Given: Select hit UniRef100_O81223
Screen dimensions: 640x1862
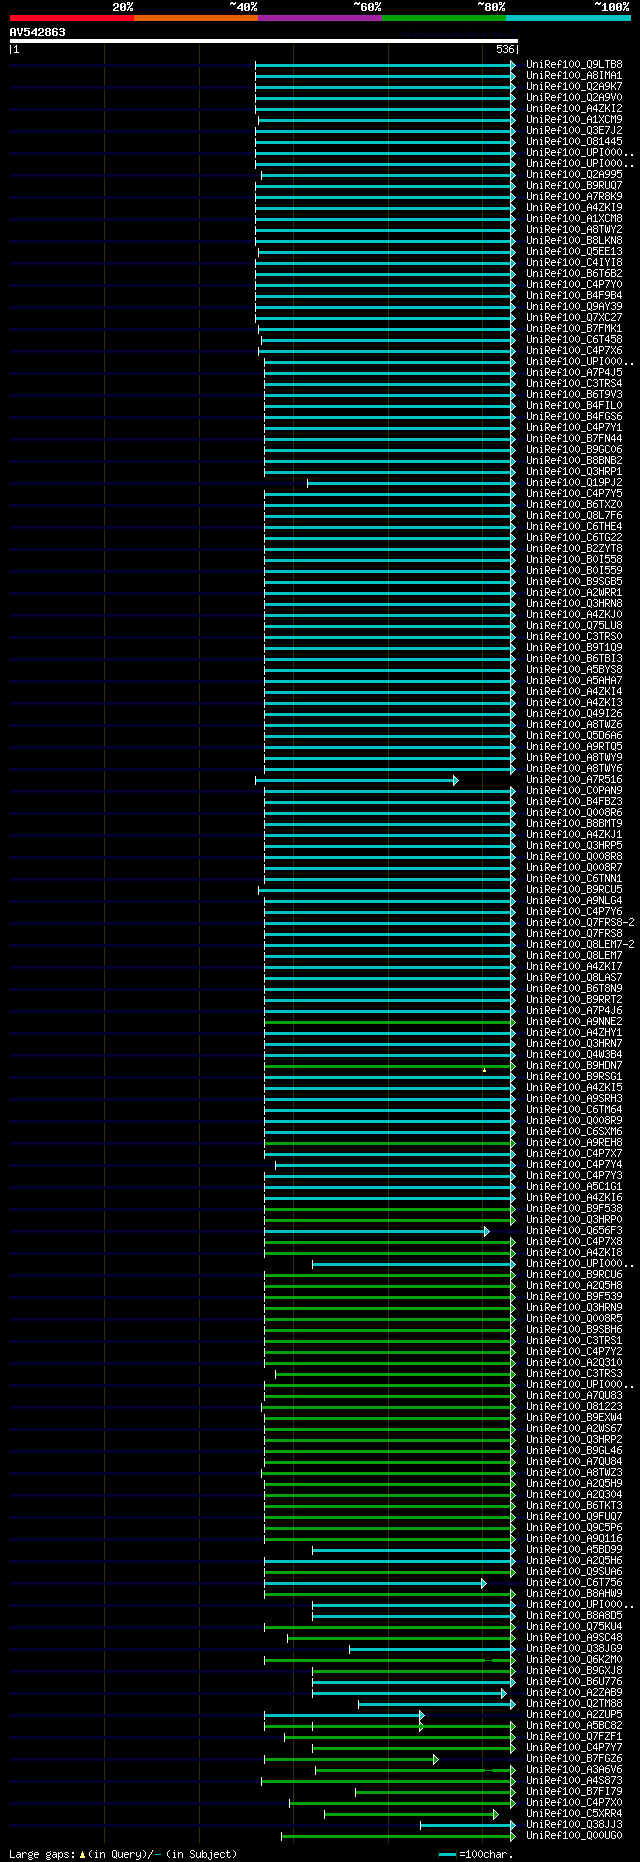Looking at the screenshot, I should 574,1407.
